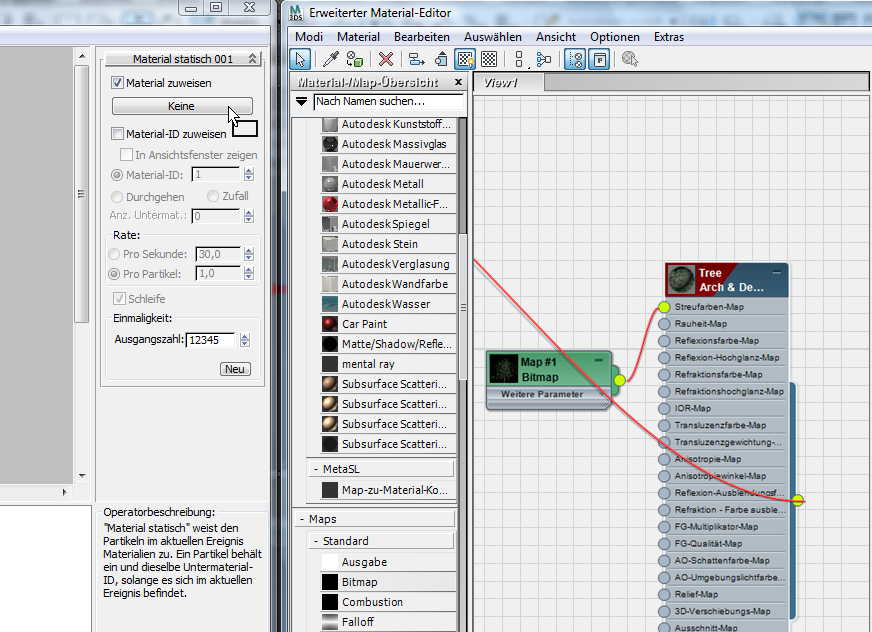Click Streufarben-Map input socket
872x632 pixels.
coord(665,307)
